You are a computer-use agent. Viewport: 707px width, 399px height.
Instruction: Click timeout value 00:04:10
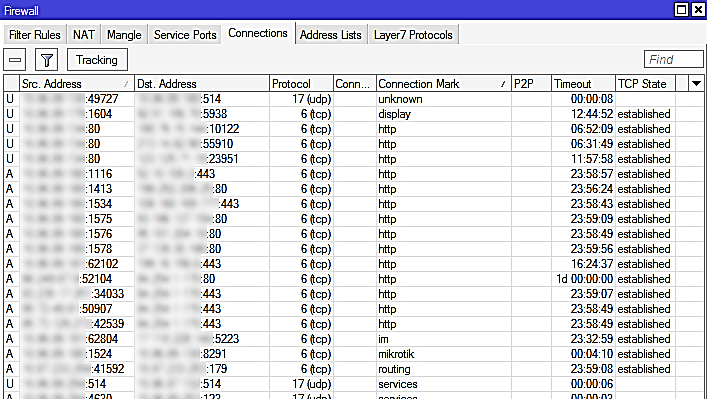pyautogui.click(x=592, y=354)
